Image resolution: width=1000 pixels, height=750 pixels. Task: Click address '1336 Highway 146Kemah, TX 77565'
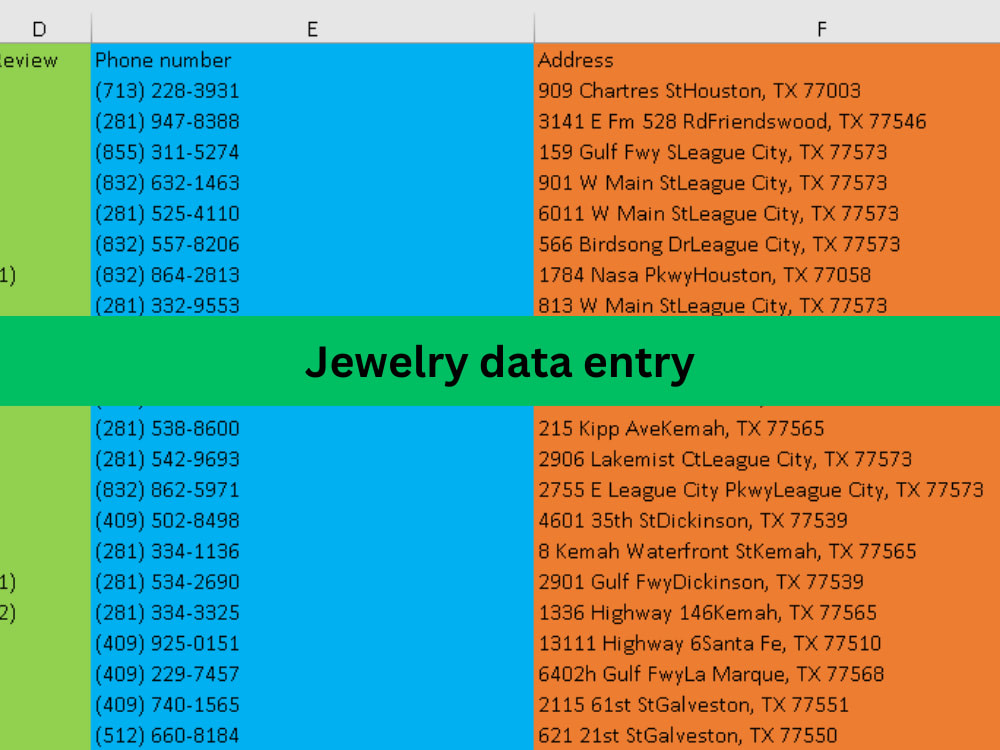coord(707,613)
